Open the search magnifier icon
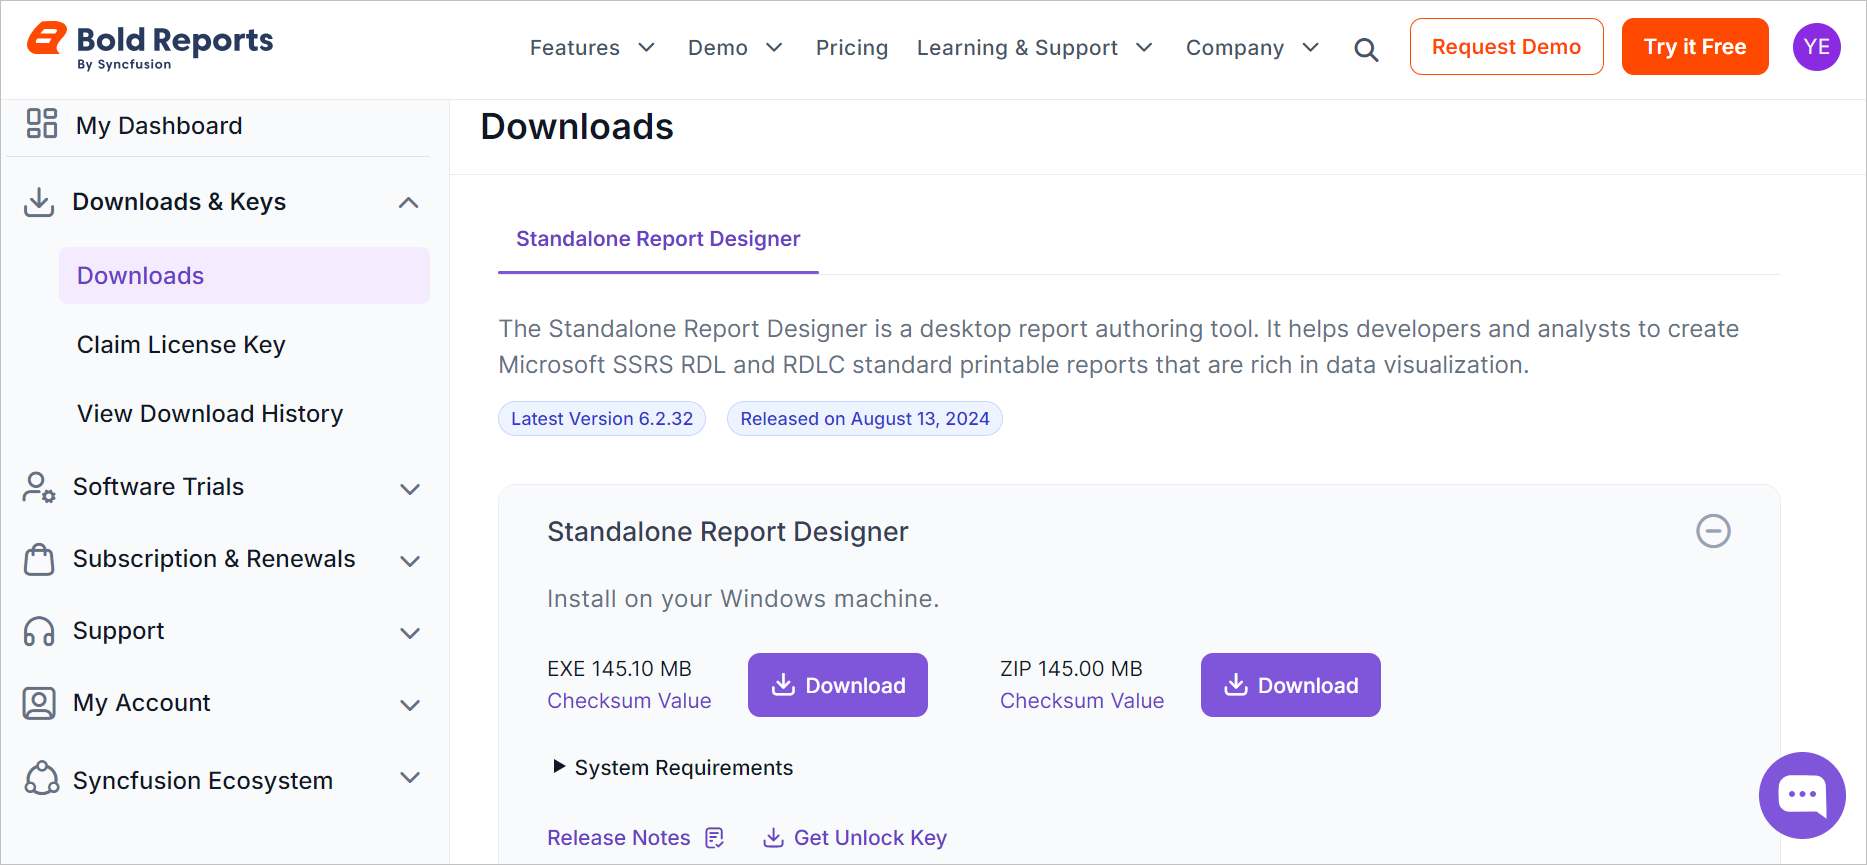This screenshot has height=865, width=1867. (x=1366, y=49)
